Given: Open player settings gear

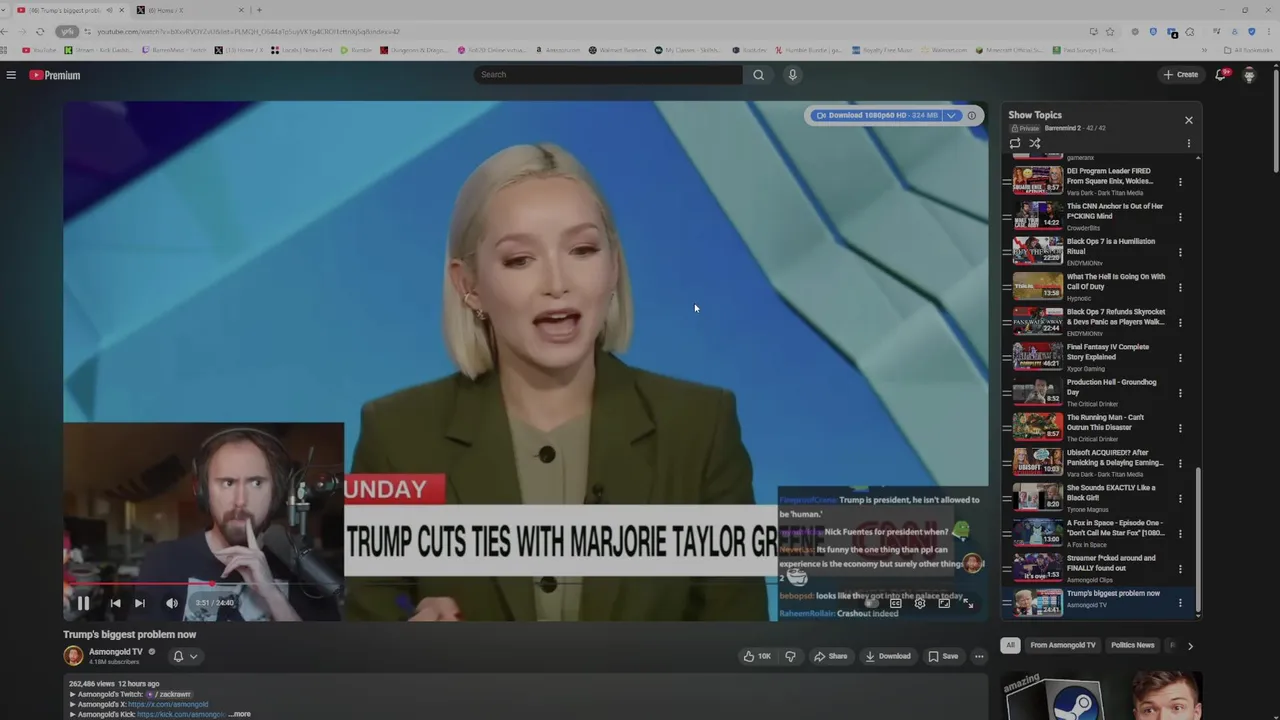Looking at the screenshot, I should click(x=920, y=603).
